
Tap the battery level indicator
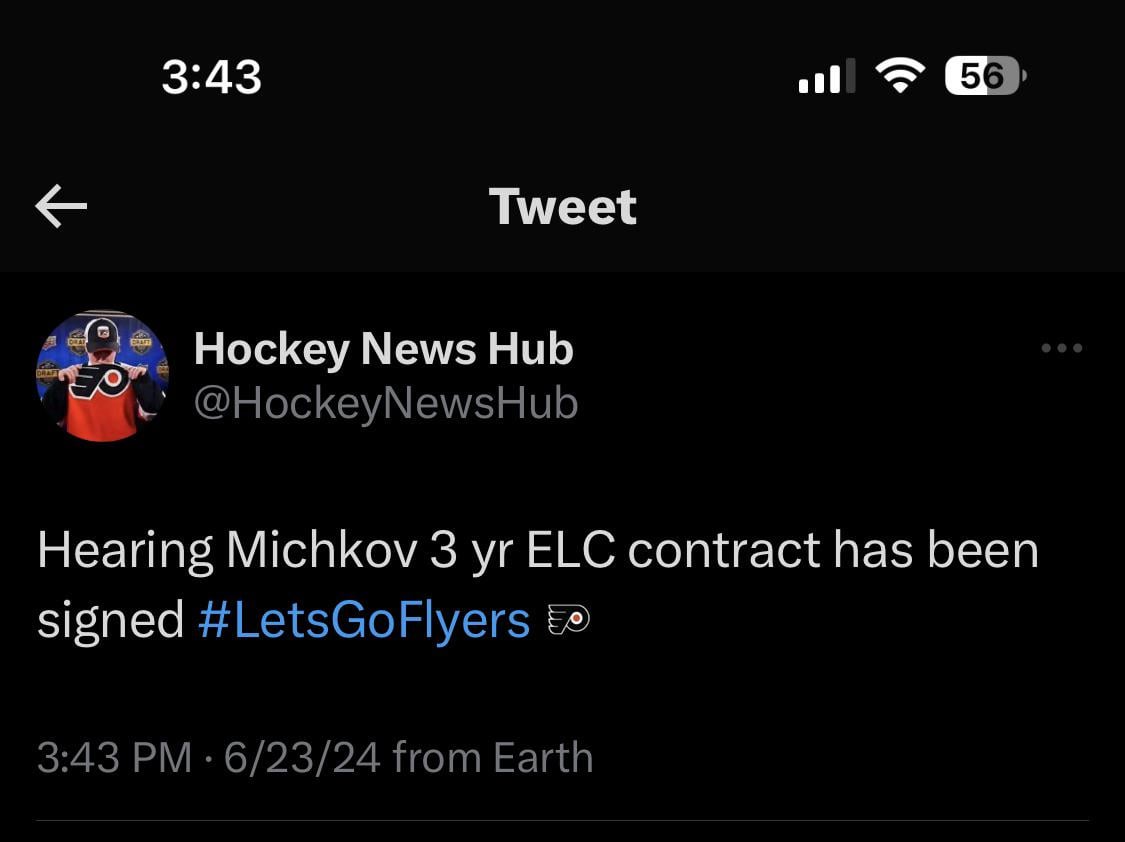(984, 76)
